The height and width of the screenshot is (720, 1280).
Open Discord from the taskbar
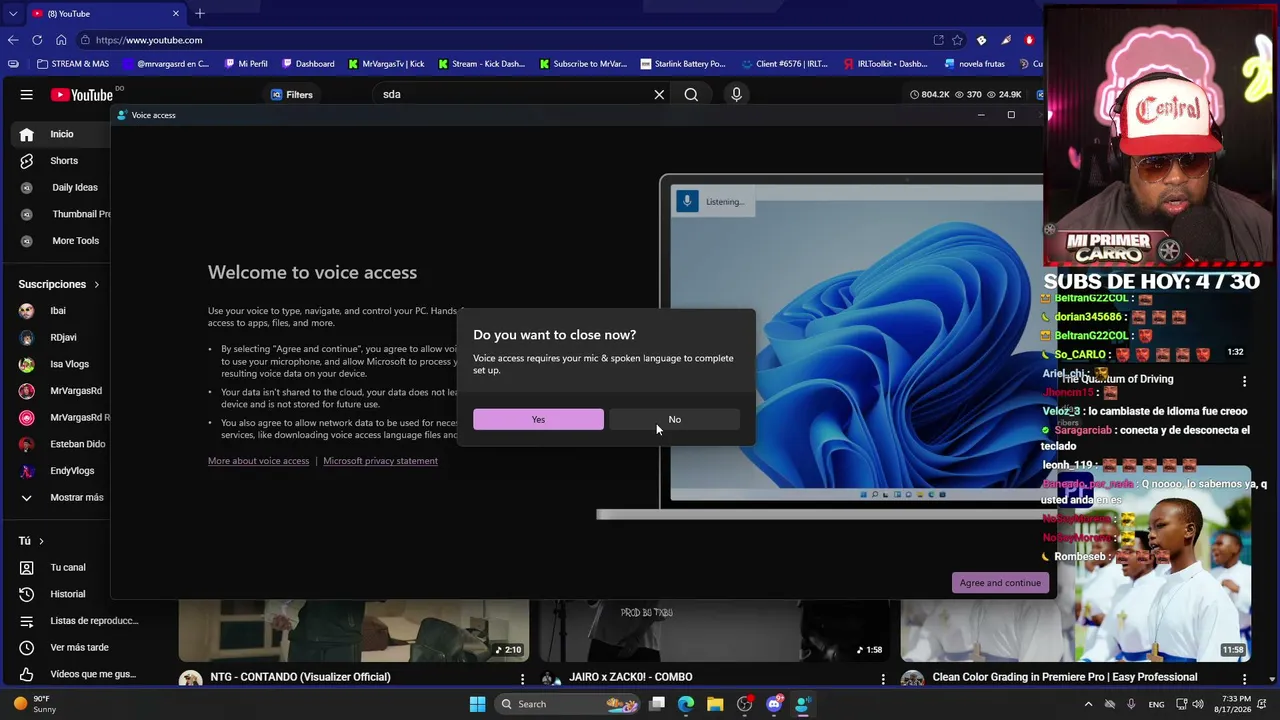pyautogui.click(x=774, y=704)
